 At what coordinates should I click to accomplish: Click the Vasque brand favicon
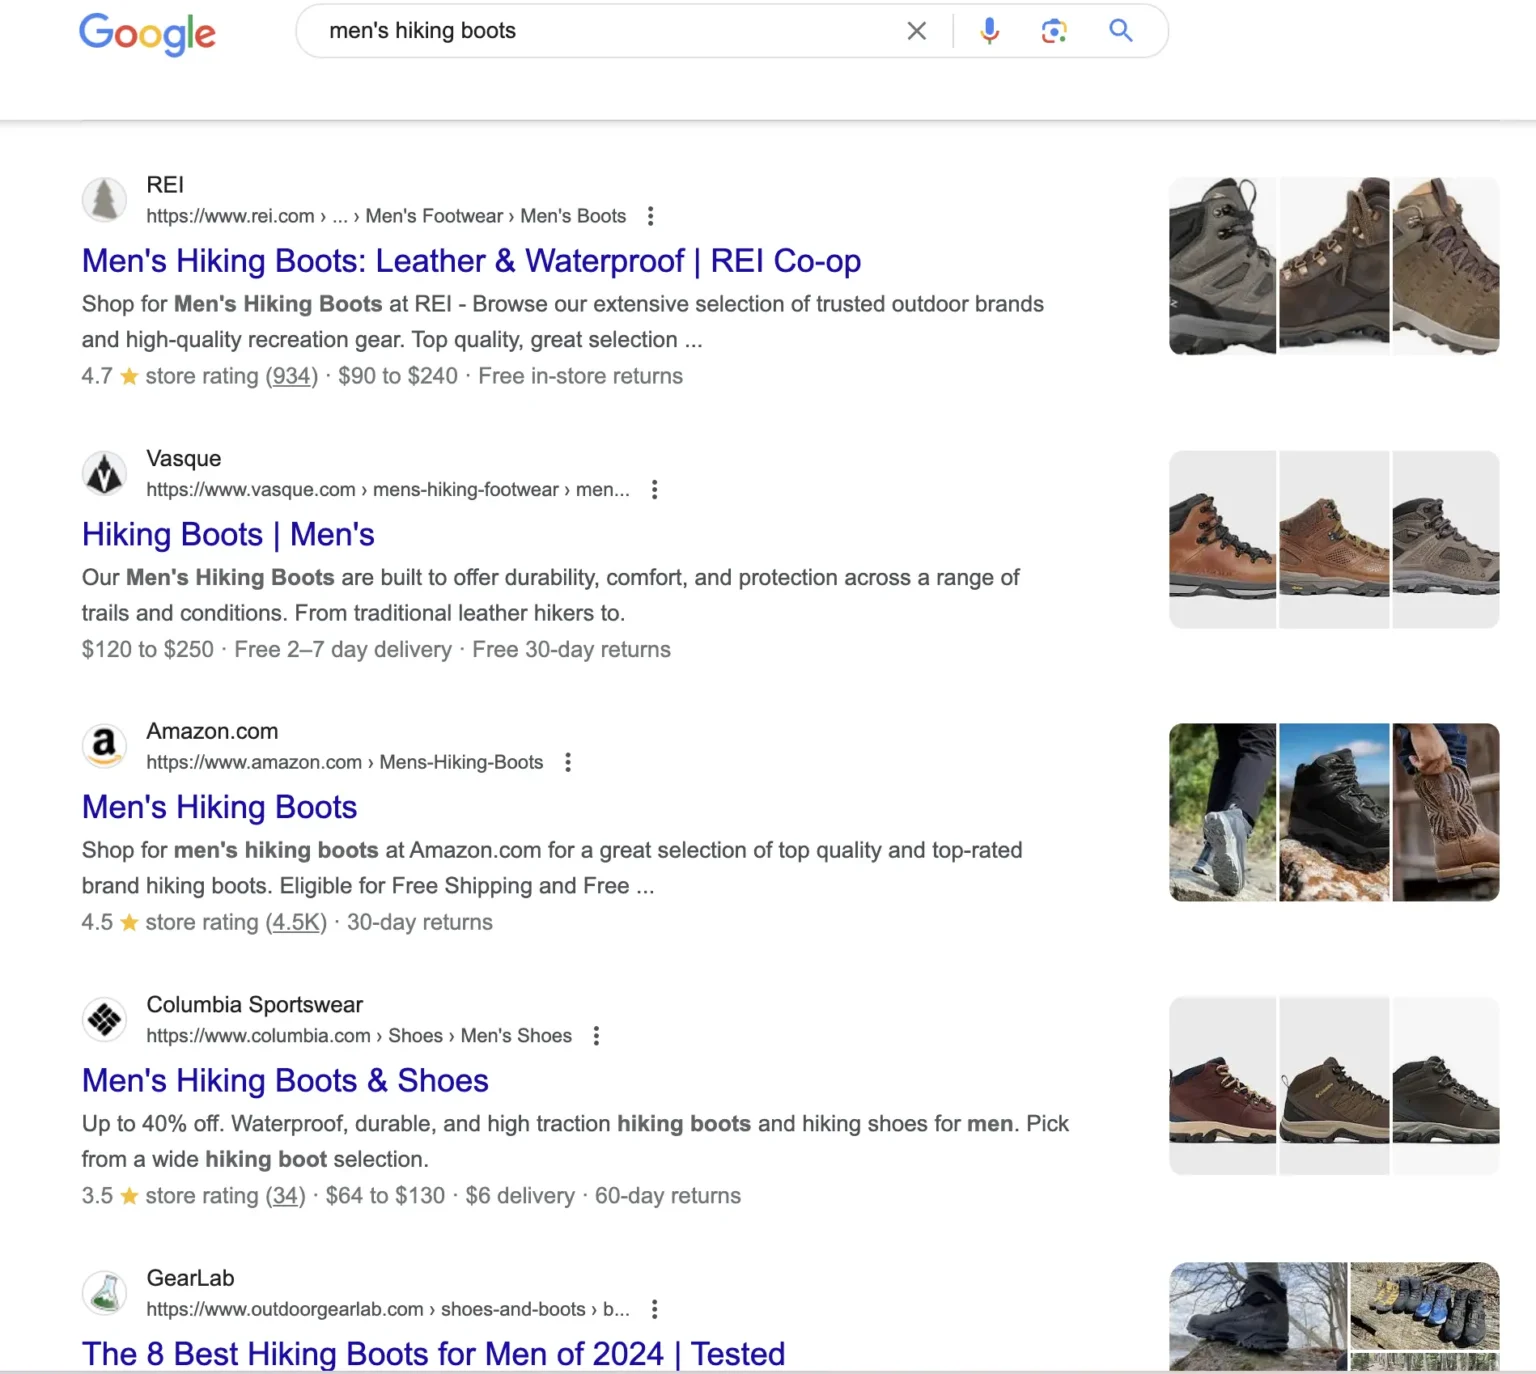point(104,473)
